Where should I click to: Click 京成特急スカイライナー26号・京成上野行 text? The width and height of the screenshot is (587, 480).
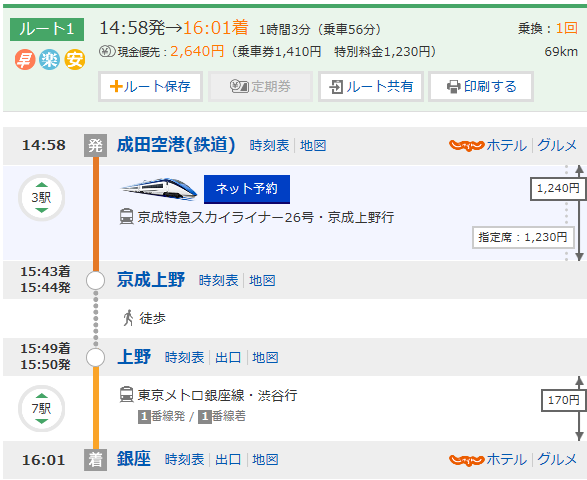click(266, 217)
